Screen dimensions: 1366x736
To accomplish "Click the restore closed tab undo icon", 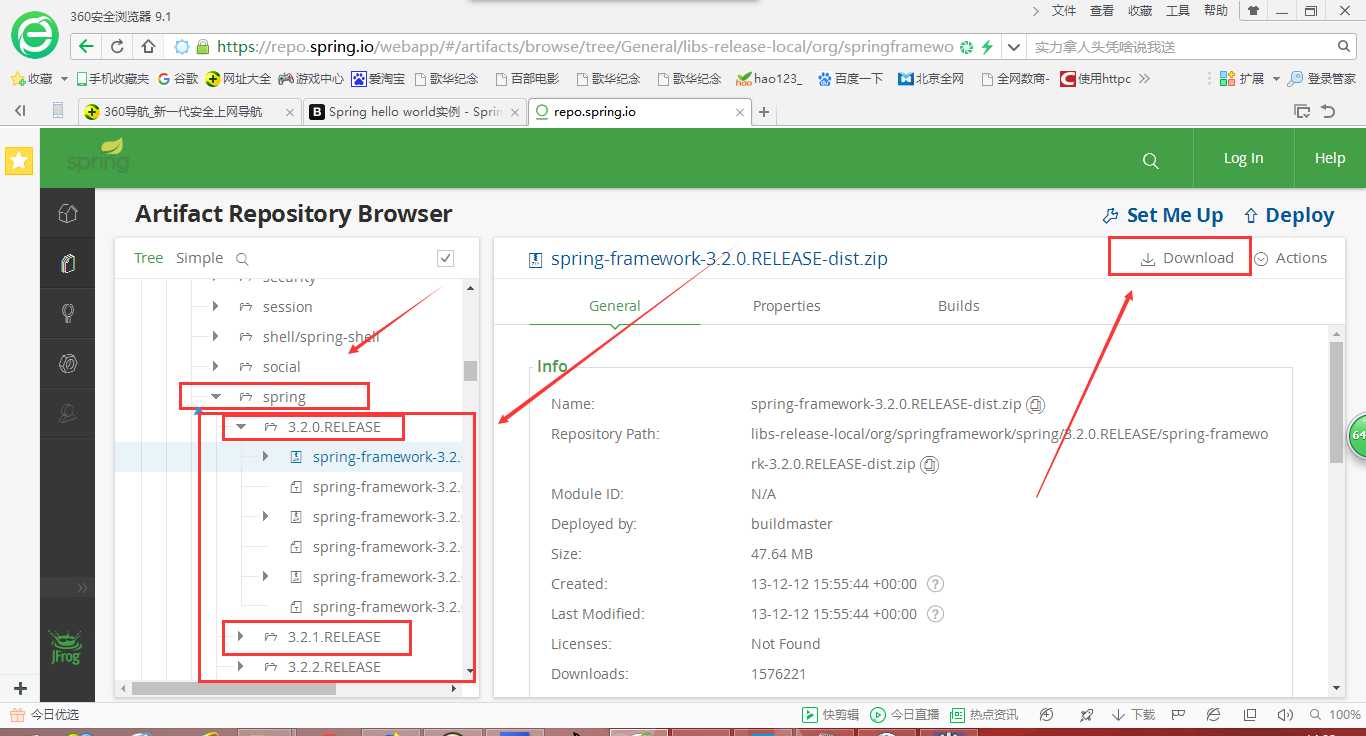I will tap(1328, 111).
